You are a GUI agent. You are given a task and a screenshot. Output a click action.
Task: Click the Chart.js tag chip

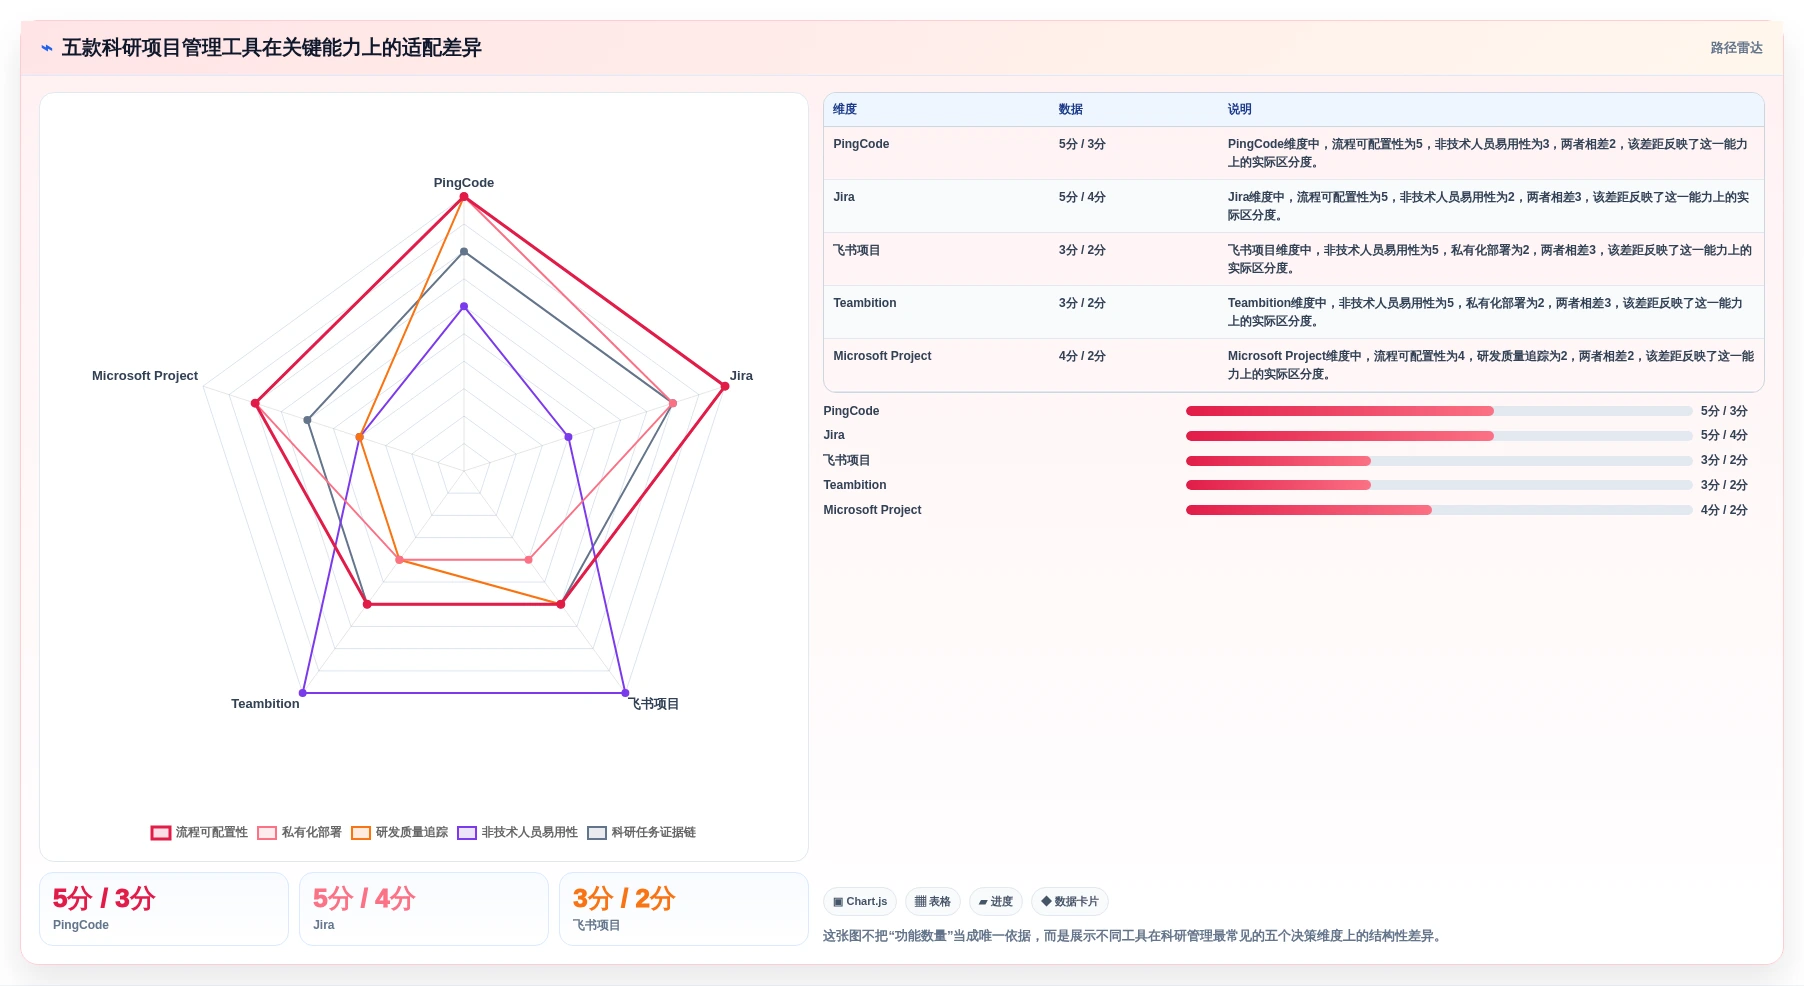pyautogui.click(x=860, y=901)
